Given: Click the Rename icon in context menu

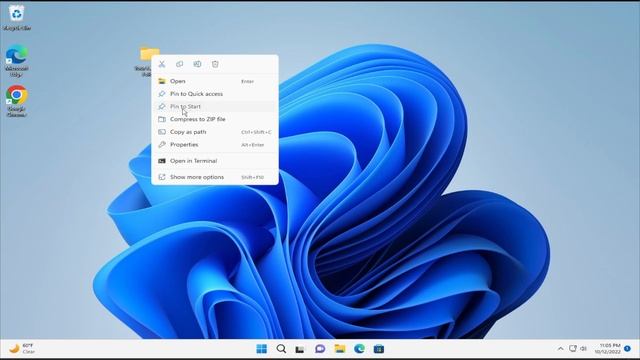Looking at the screenshot, I should pyautogui.click(x=198, y=64).
